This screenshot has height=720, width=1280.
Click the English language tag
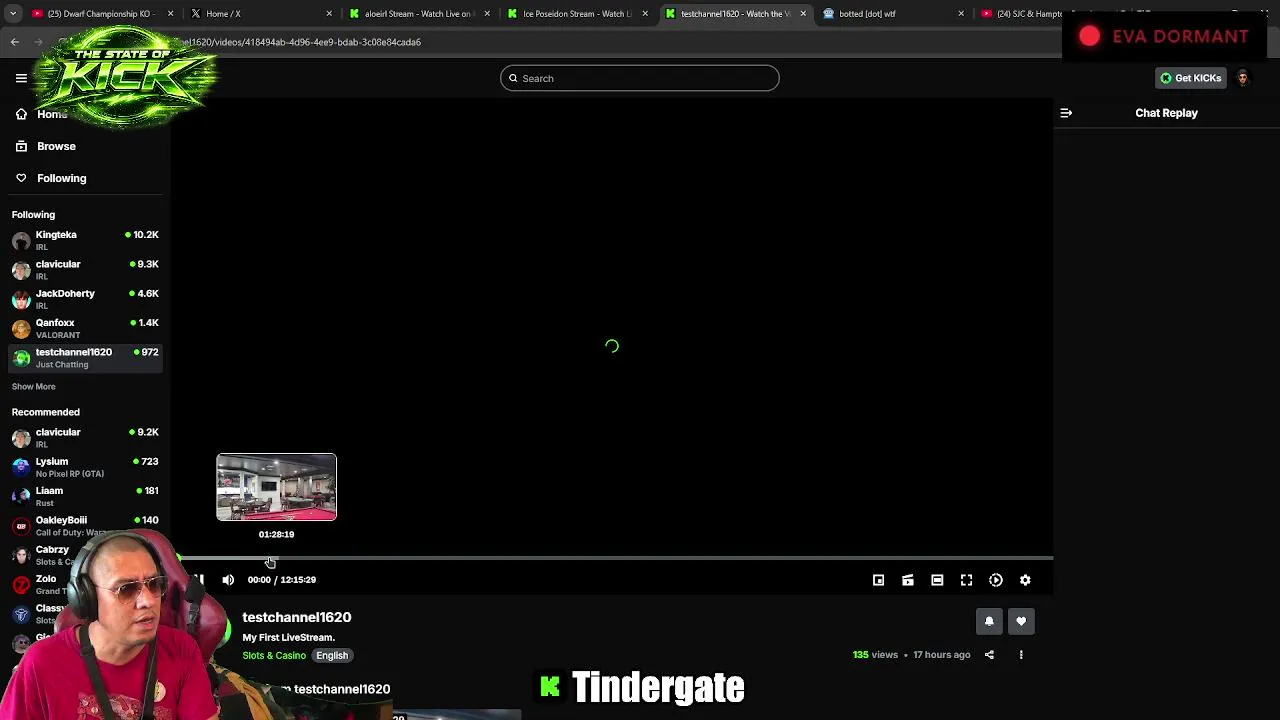point(332,656)
